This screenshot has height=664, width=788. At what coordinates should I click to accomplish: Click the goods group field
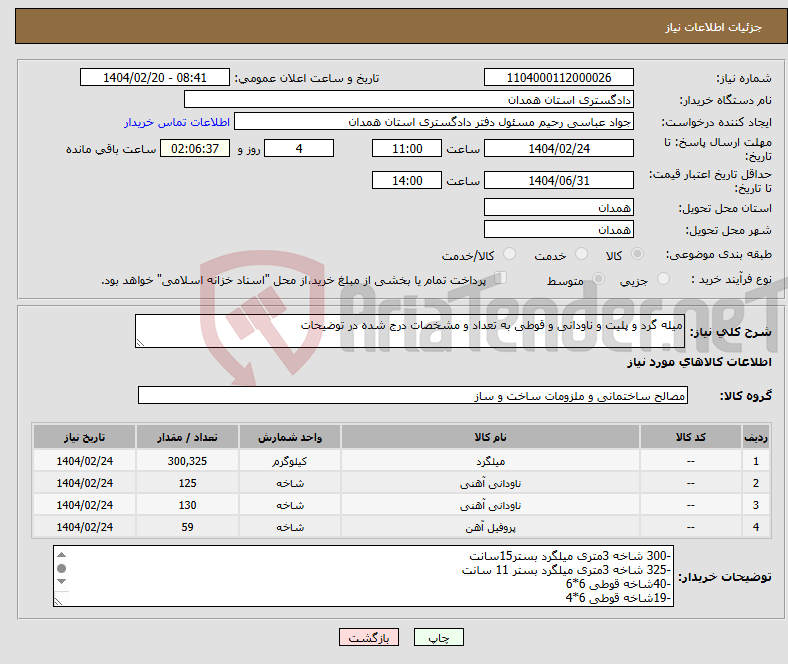point(413,395)
